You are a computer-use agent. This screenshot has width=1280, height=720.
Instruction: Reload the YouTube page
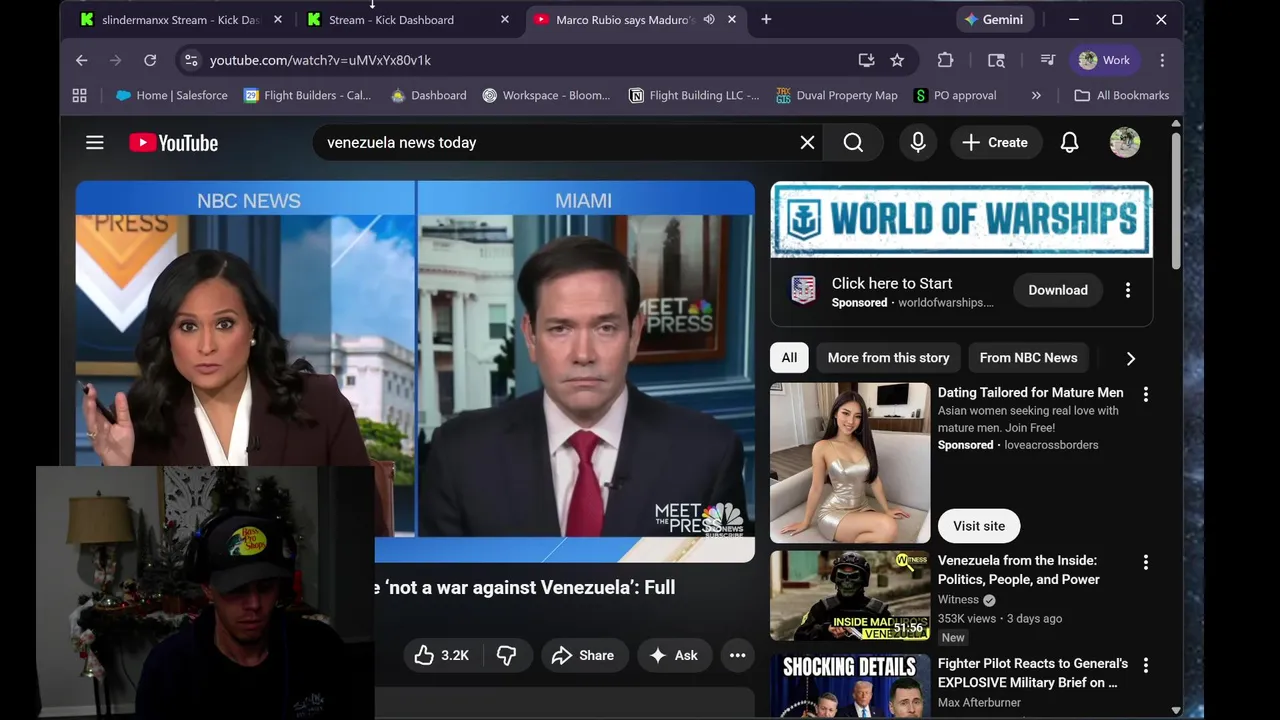(x=150, y=60)
